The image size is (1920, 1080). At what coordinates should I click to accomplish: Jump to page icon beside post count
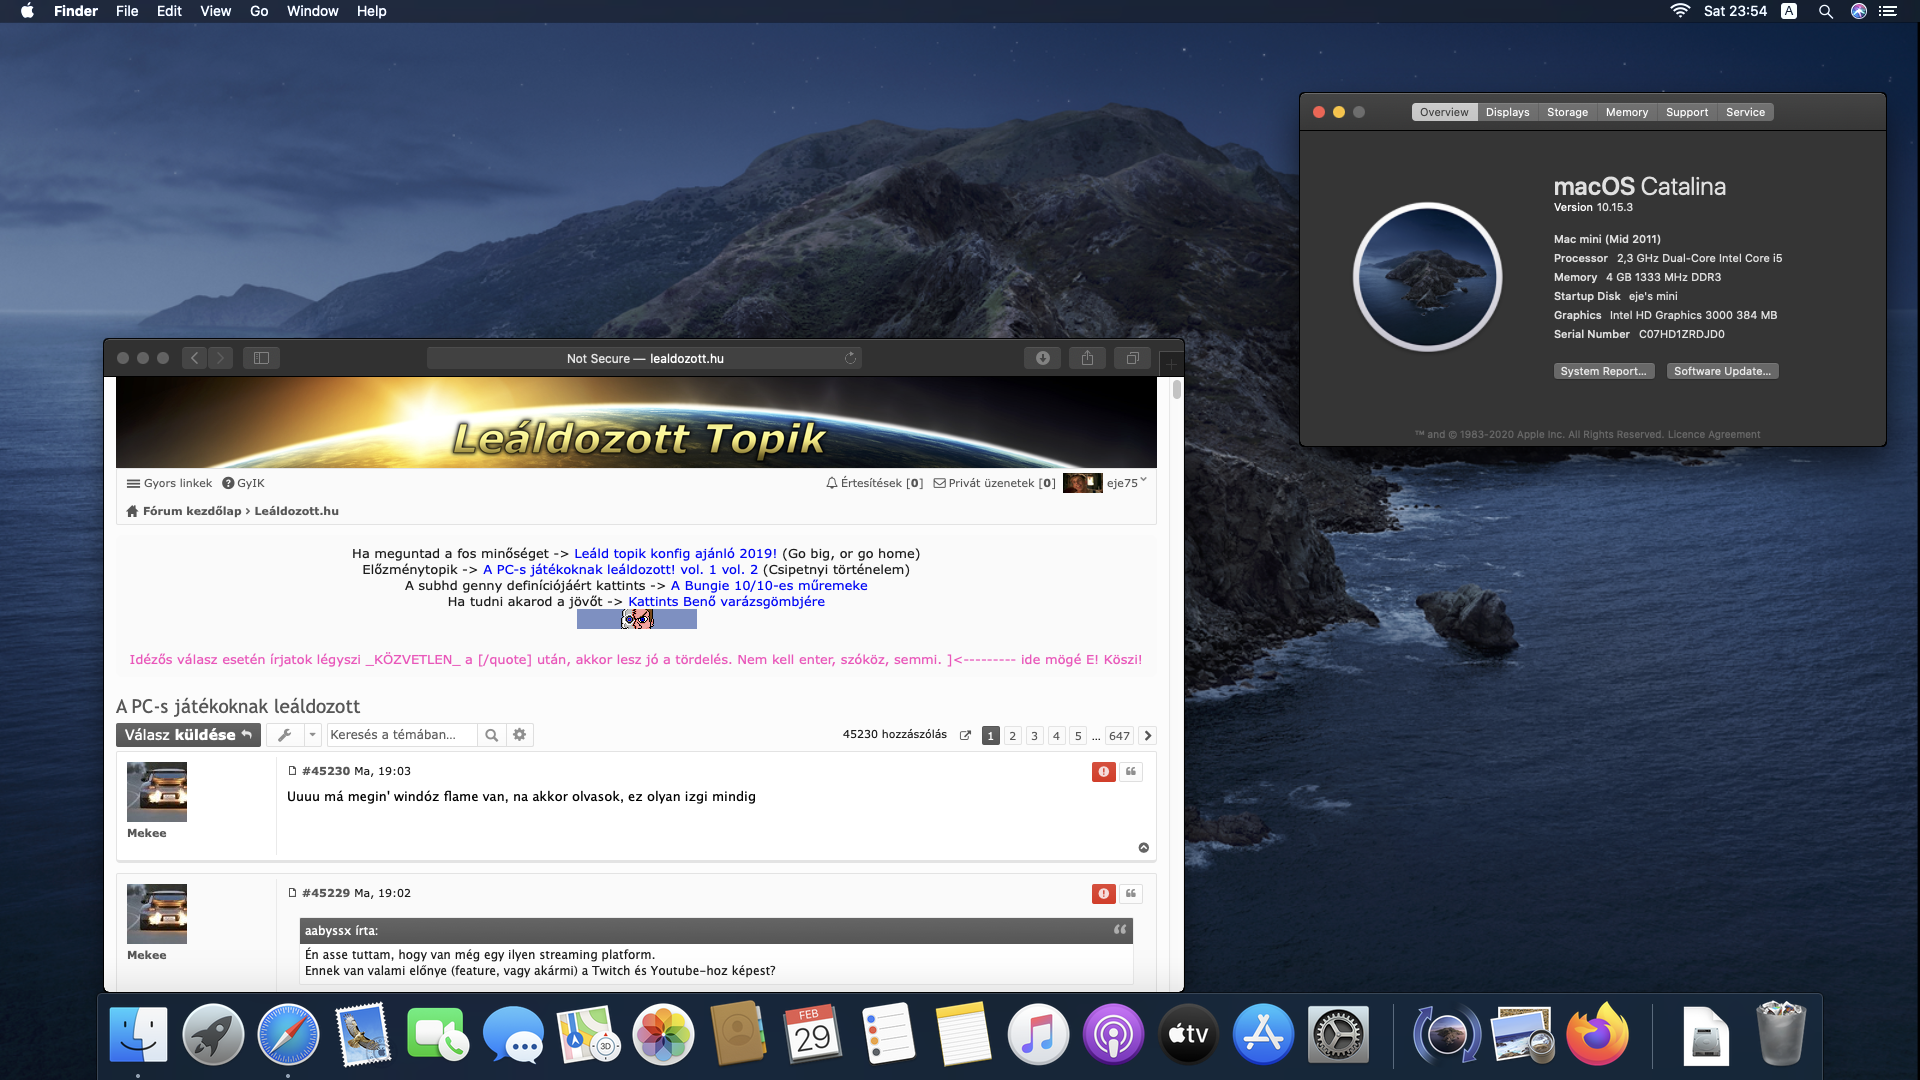coord(966,736)
